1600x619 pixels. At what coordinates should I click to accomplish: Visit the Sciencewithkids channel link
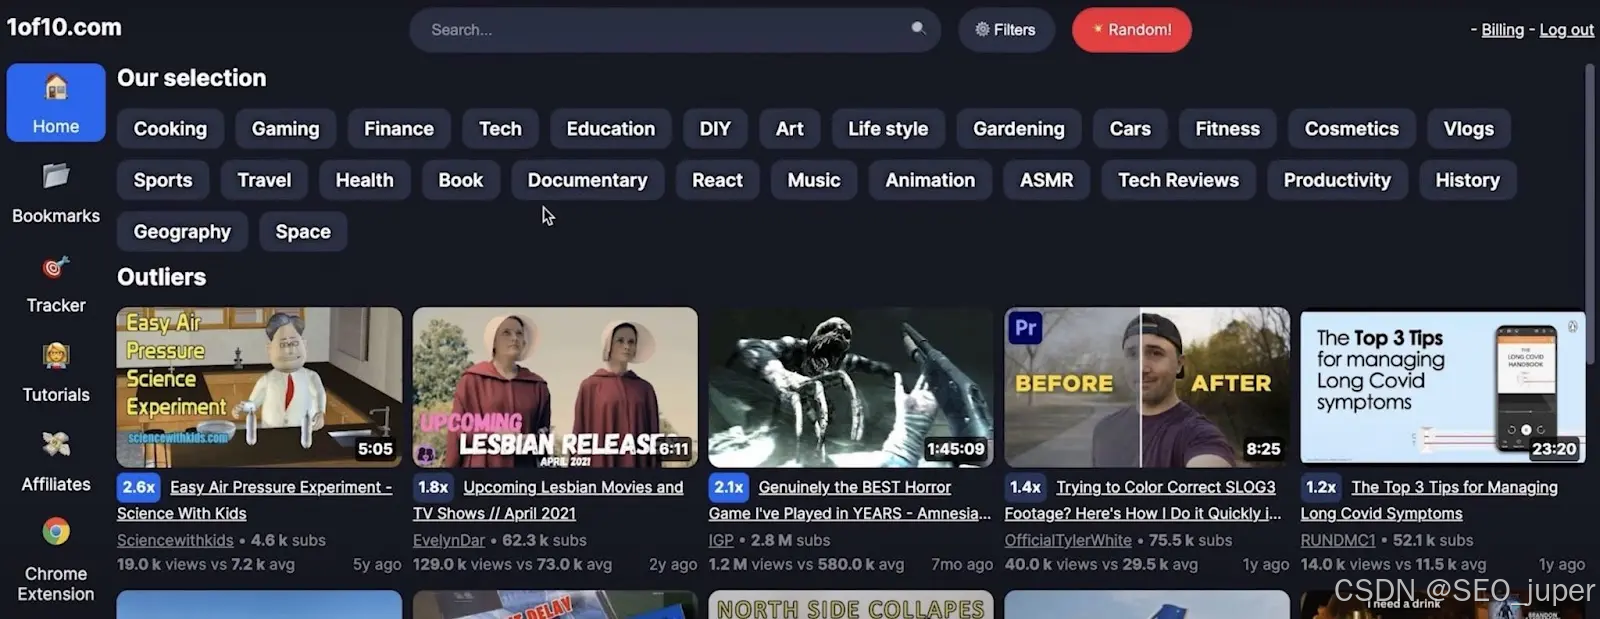pos(175,540)
